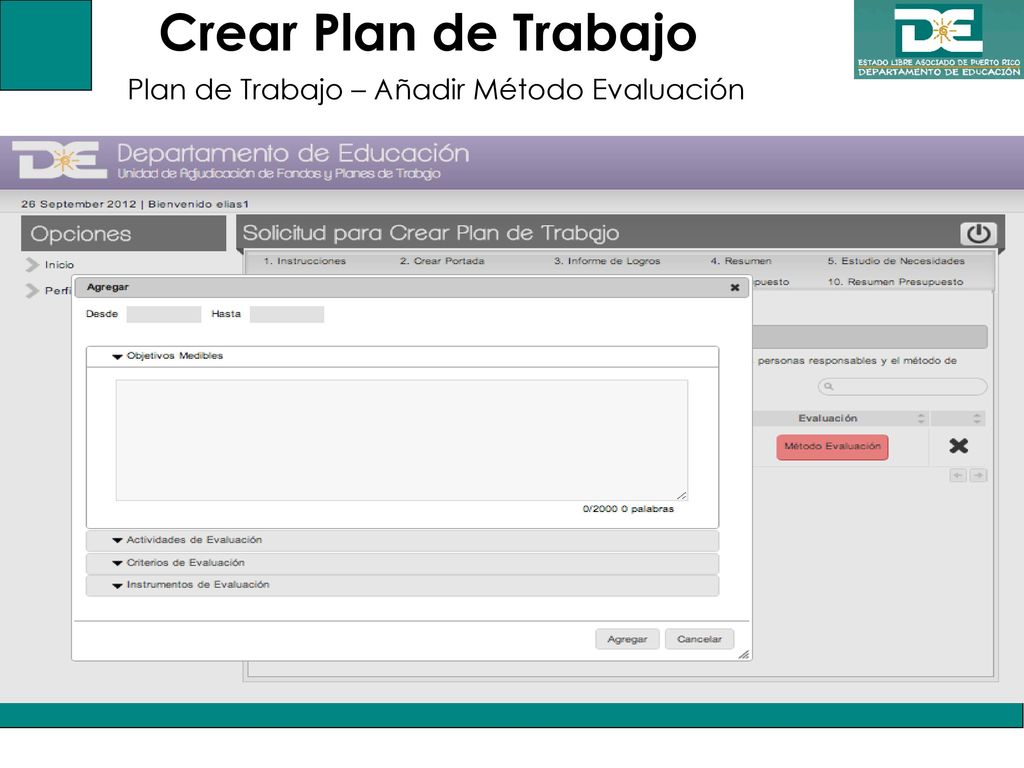Click the Evaluación column header
Viewport: 1024px width, 768px height.
click(840, 419)
